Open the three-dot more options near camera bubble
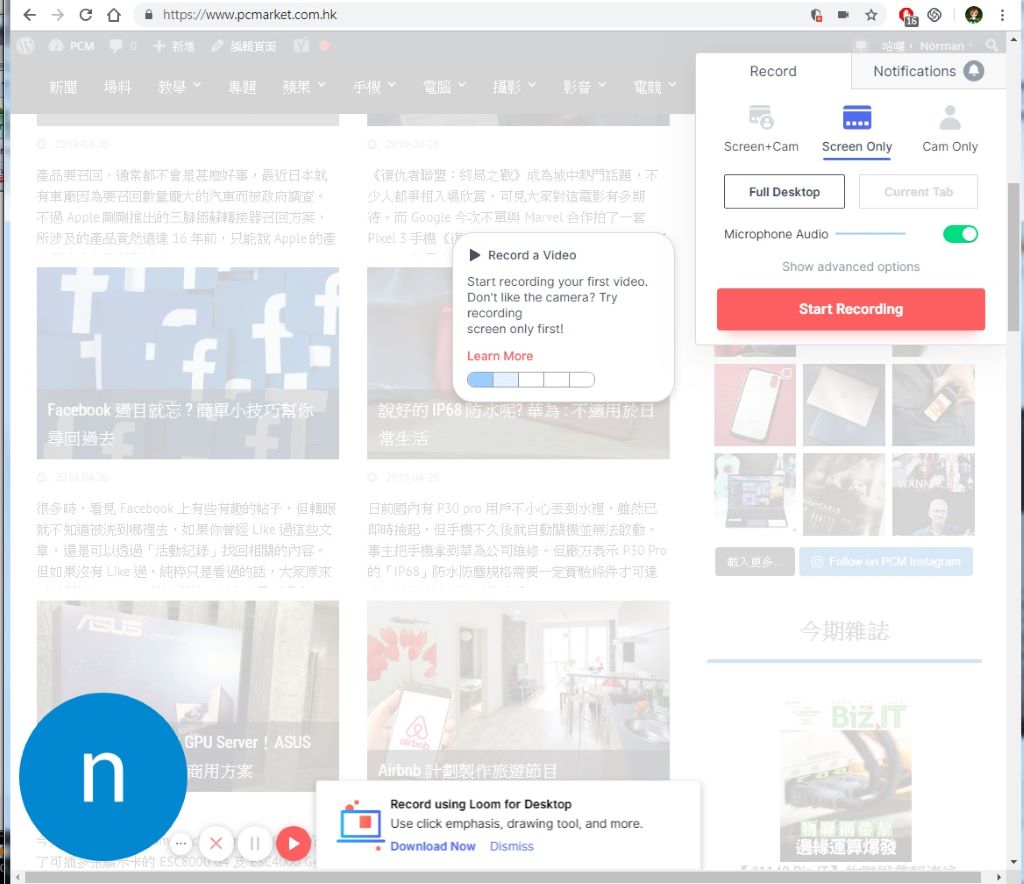1024x884 pixels. tap(181, 844)
